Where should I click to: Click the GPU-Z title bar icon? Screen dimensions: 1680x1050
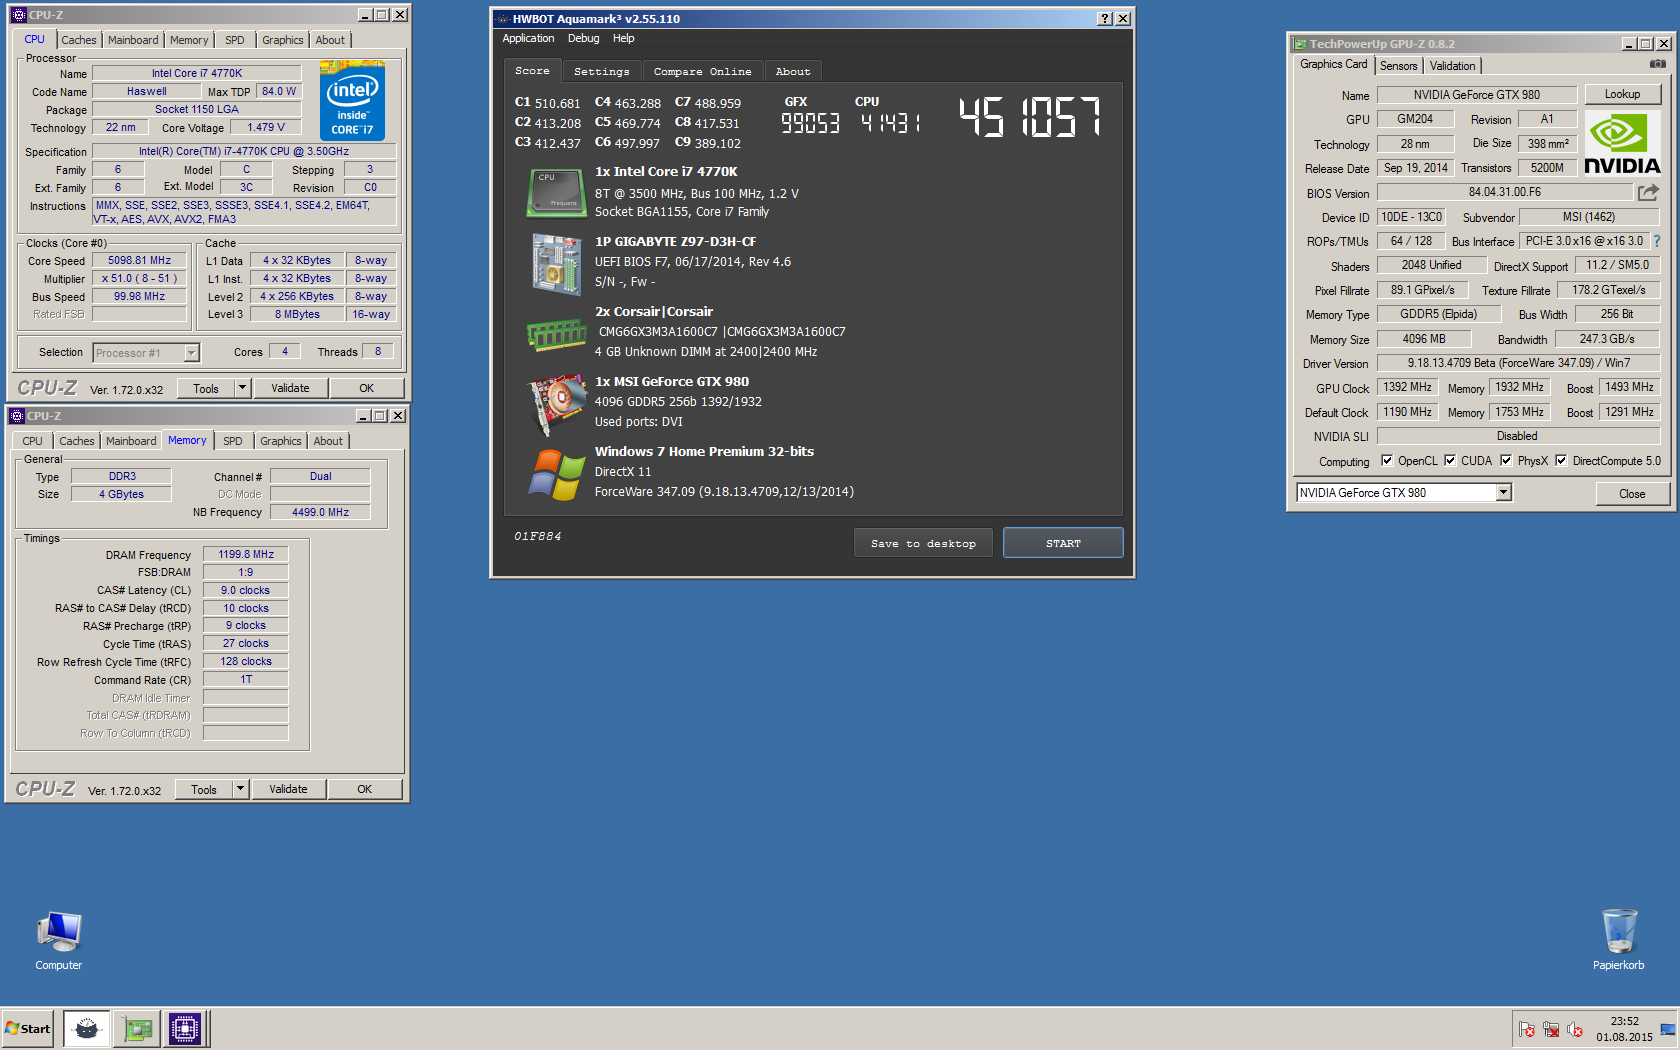coord(1300,44)
